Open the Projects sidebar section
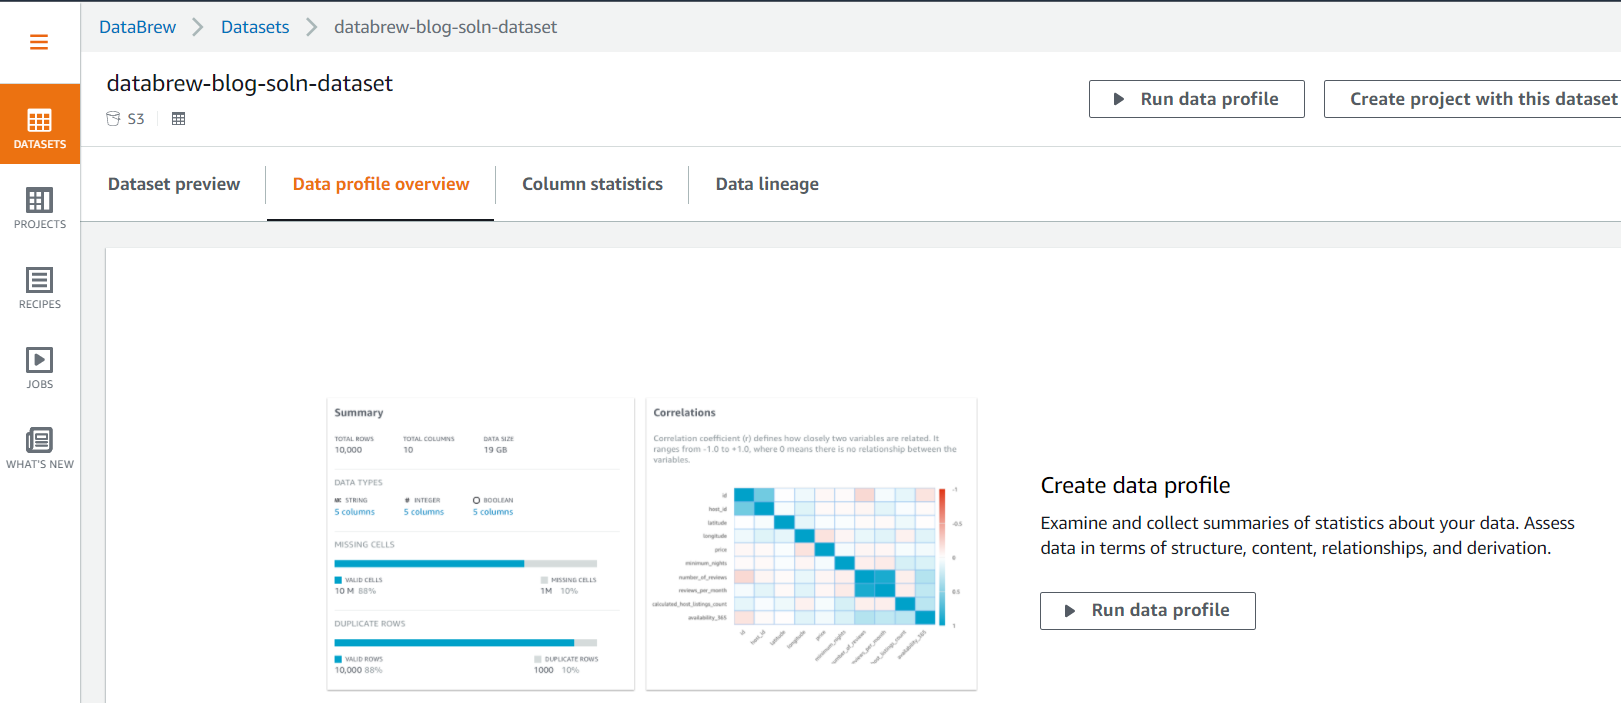 [x=40, y=208]
